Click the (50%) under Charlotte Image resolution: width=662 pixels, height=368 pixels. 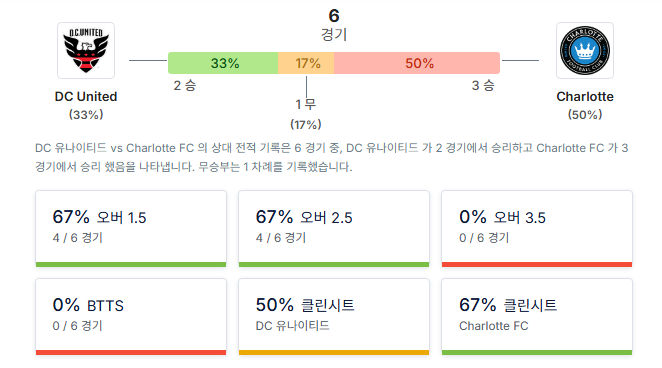click(585, 115)
